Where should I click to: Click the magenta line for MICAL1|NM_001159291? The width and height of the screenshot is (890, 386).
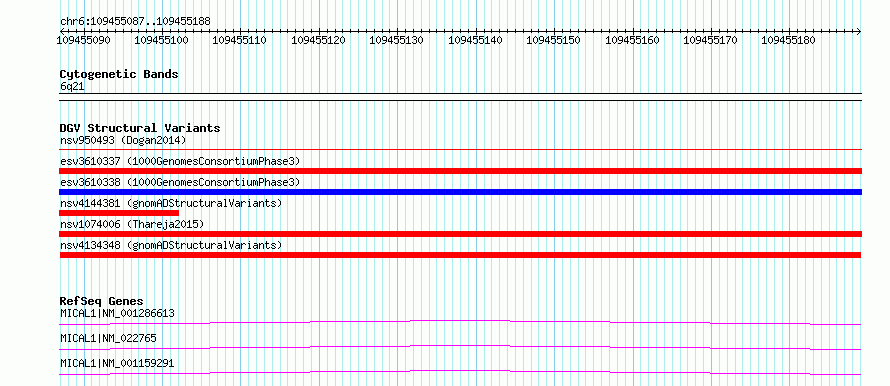point(460,372)
